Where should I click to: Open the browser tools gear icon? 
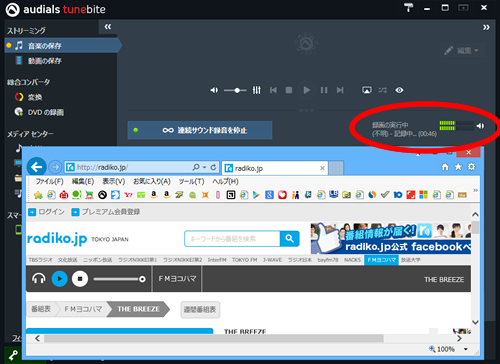471,167
